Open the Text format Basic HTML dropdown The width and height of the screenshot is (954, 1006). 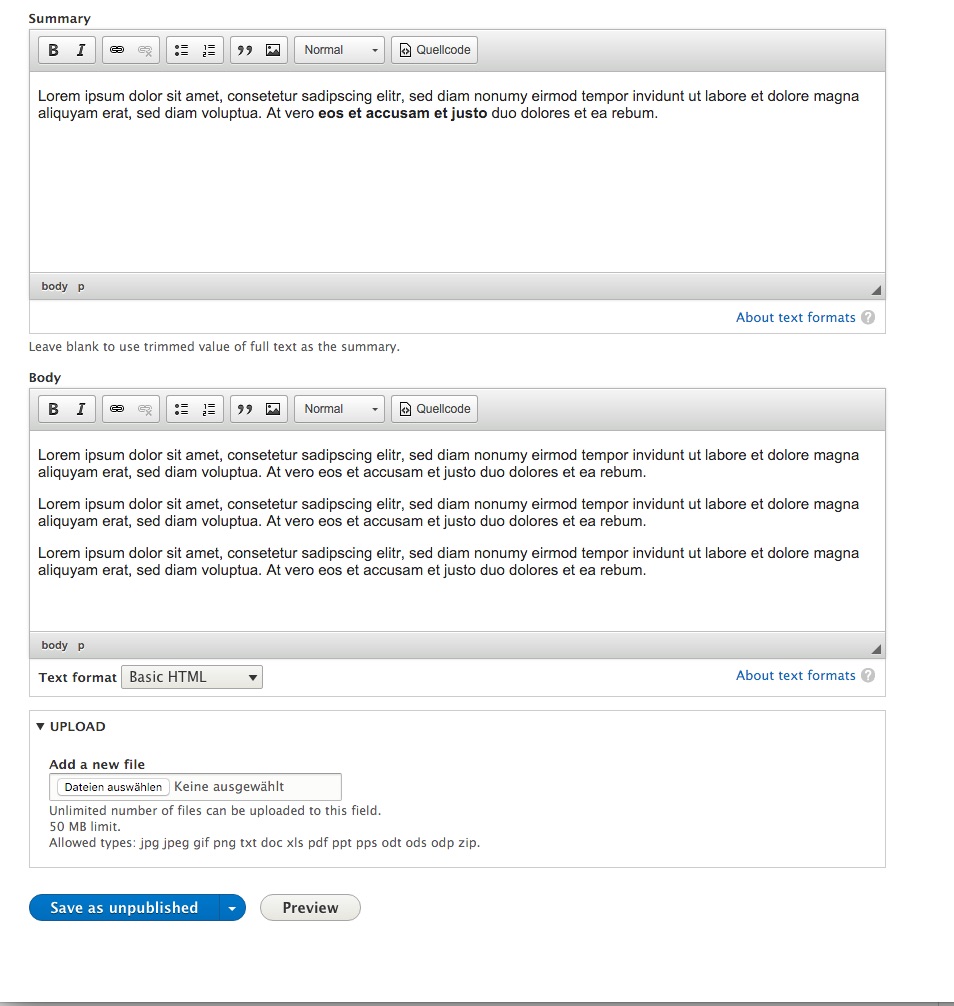tap(192, 677)
